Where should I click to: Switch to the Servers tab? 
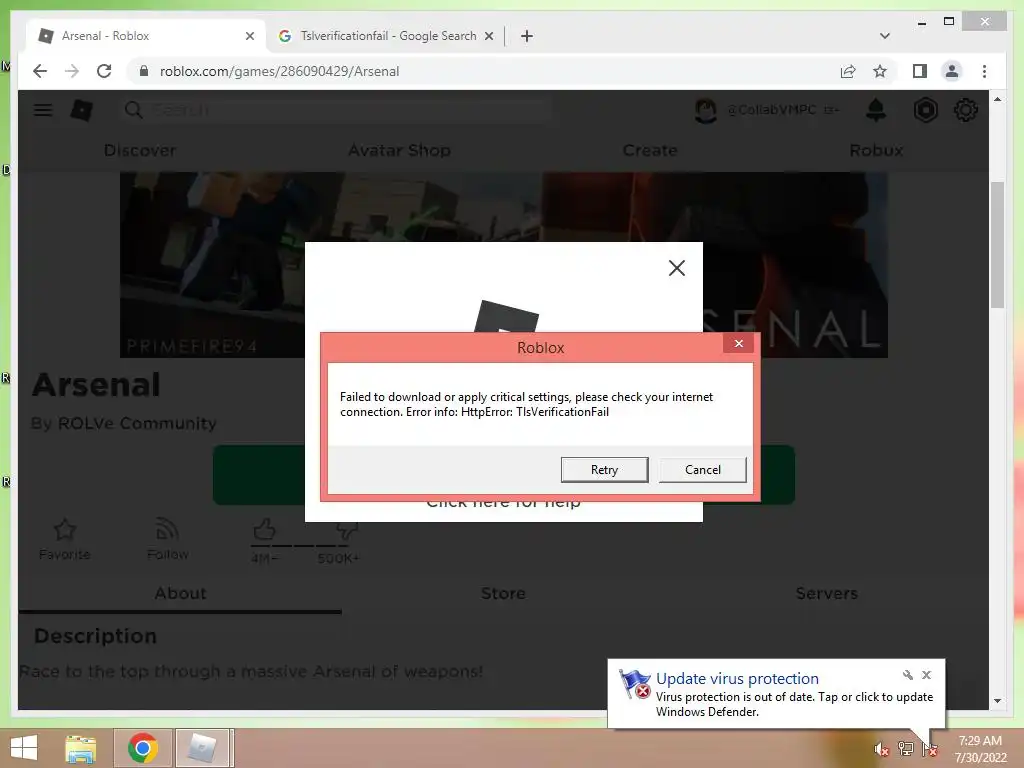point(826,593)
